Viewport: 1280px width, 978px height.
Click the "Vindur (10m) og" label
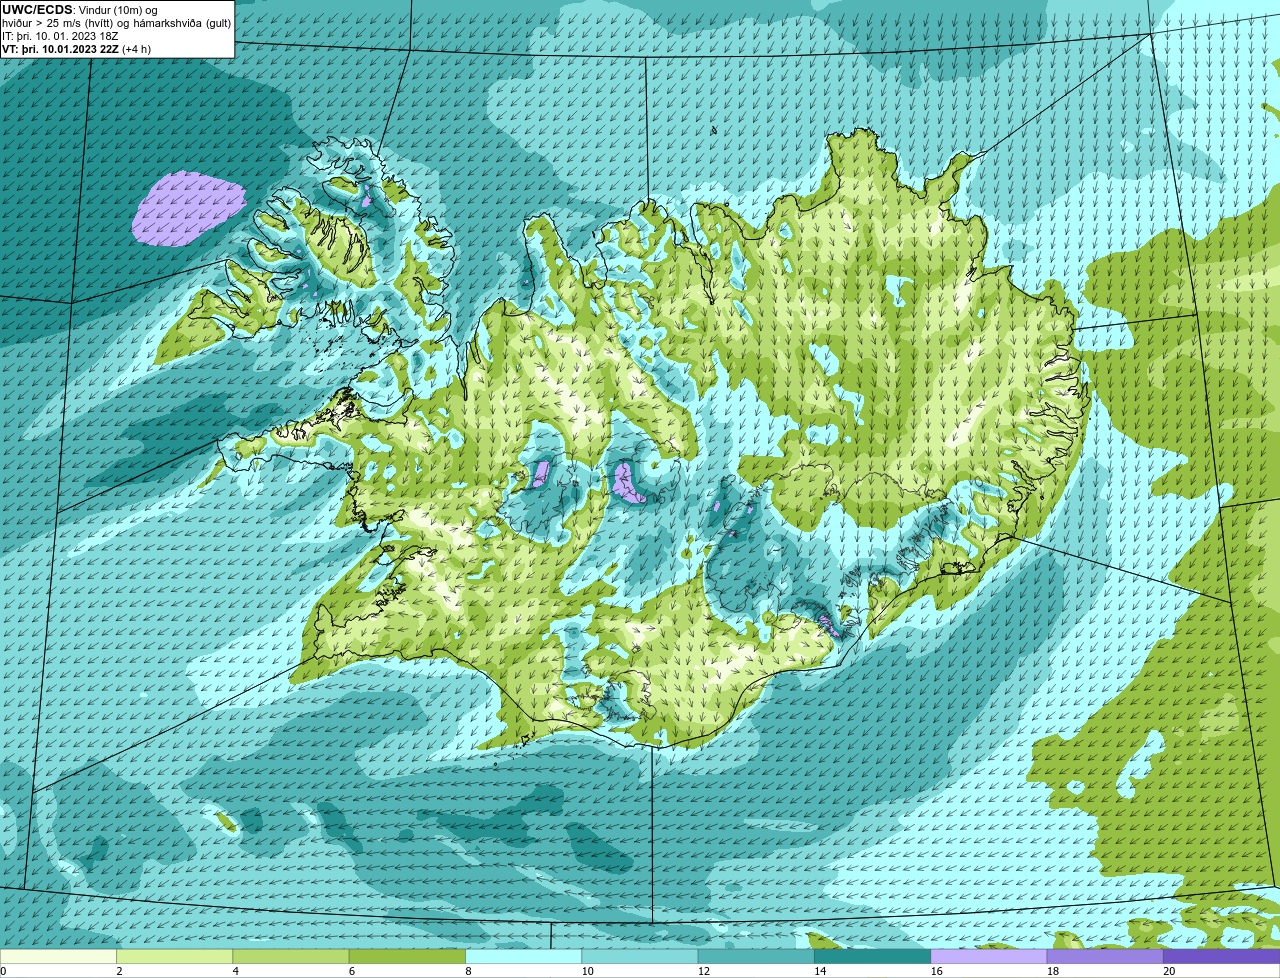pos(118,10)
